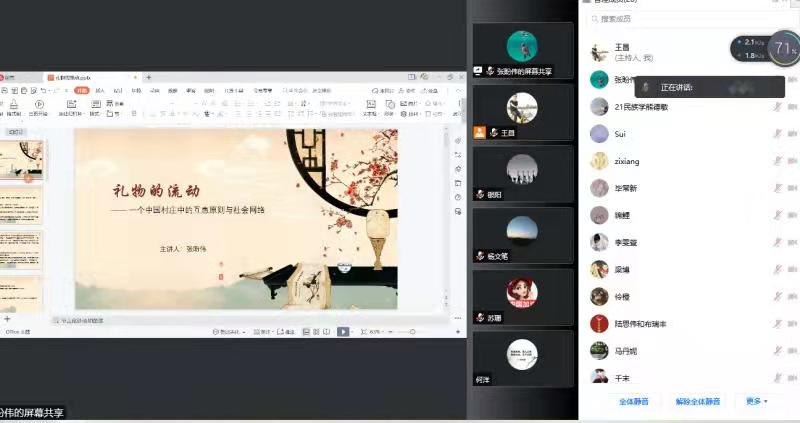Toggle microphone mute icon for 李雯萱
Viewport: 800px width, 423px height.
tap(777, 242)
